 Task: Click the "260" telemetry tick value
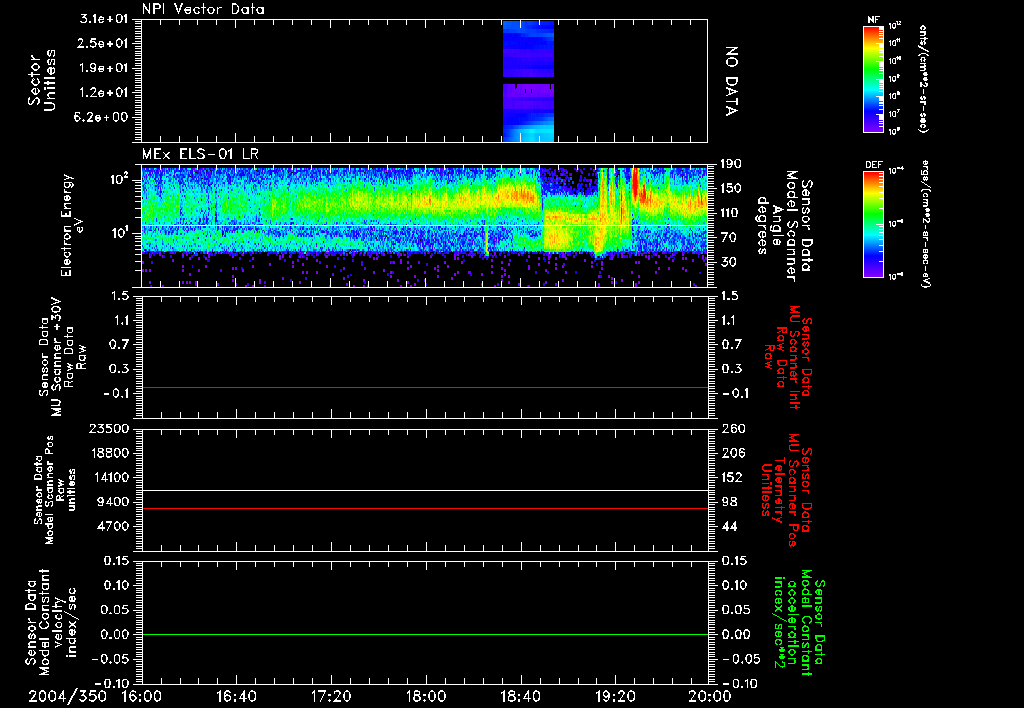[731, 428]
